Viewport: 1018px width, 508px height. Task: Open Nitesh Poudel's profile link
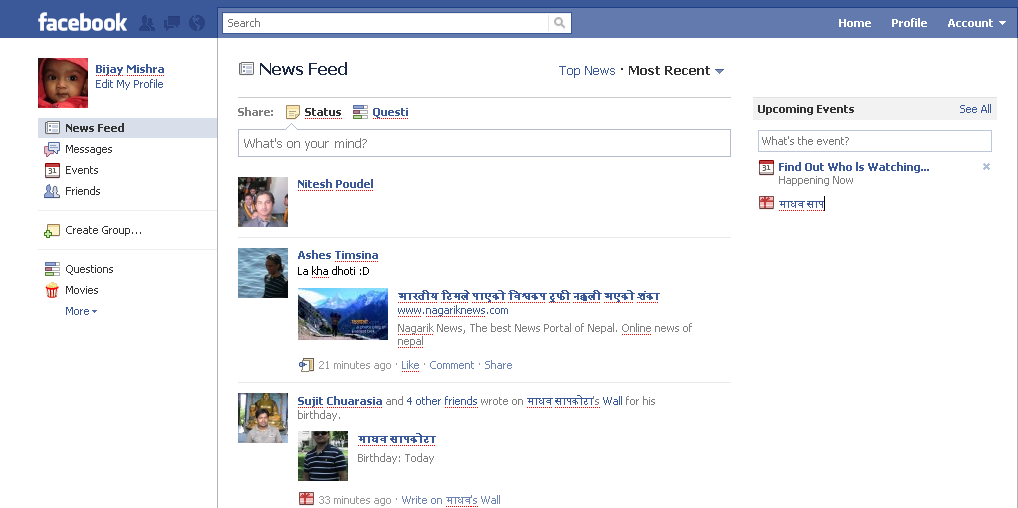335,184
